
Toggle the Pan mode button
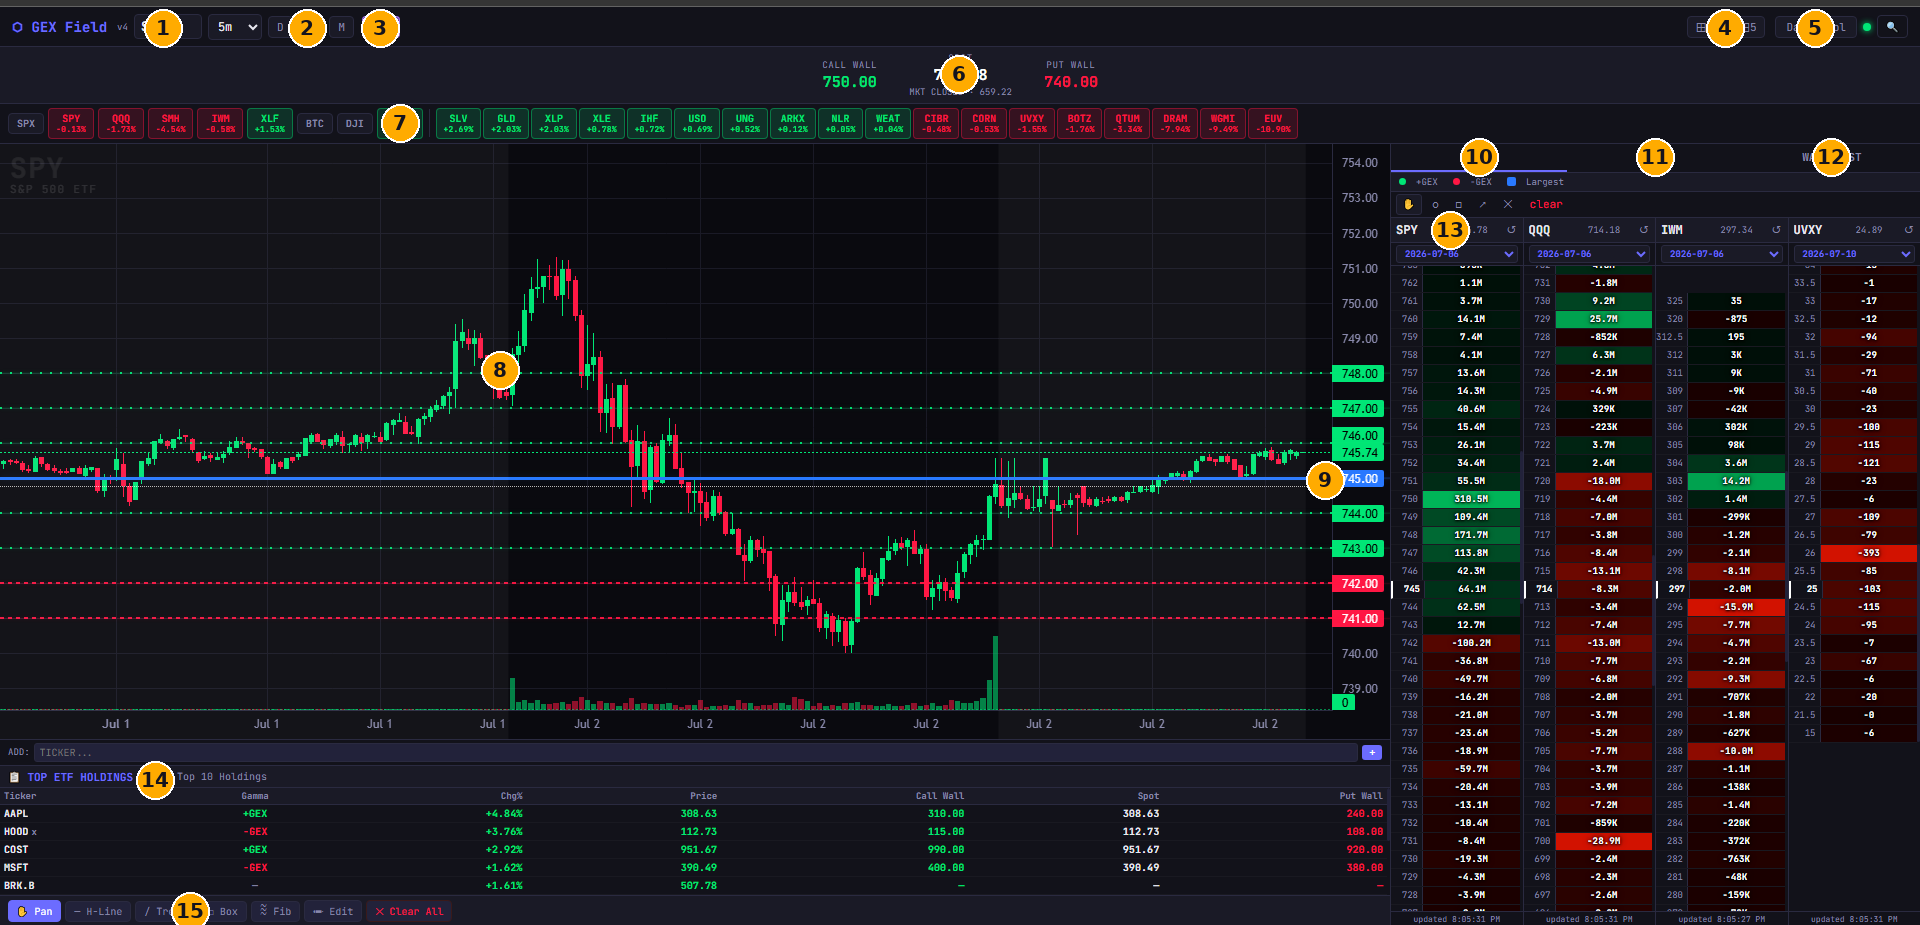(x=35, y=911)
